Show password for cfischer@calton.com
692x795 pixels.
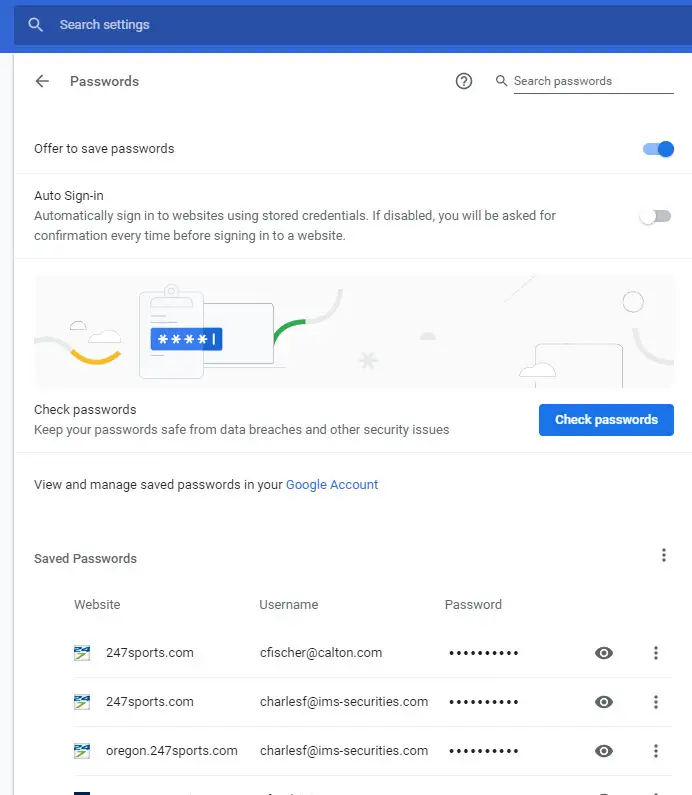click(603, 653)
